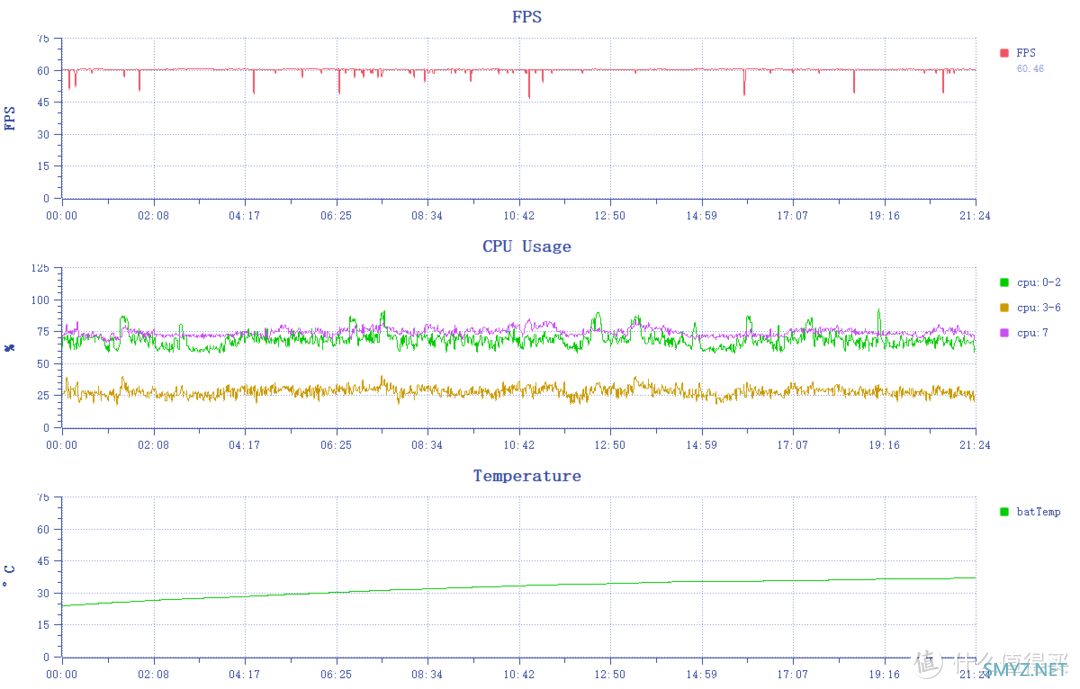This screenshot has height=689, width=1080.
Task: Click the 12:50 tick on CPU Usage chart
Action: [610, 445]
